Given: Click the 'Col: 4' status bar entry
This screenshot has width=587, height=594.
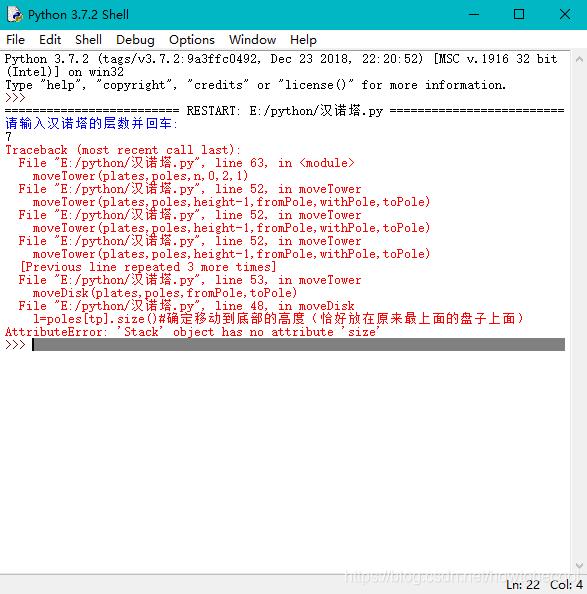Looking at the screenshot, I should click(566, 585).
